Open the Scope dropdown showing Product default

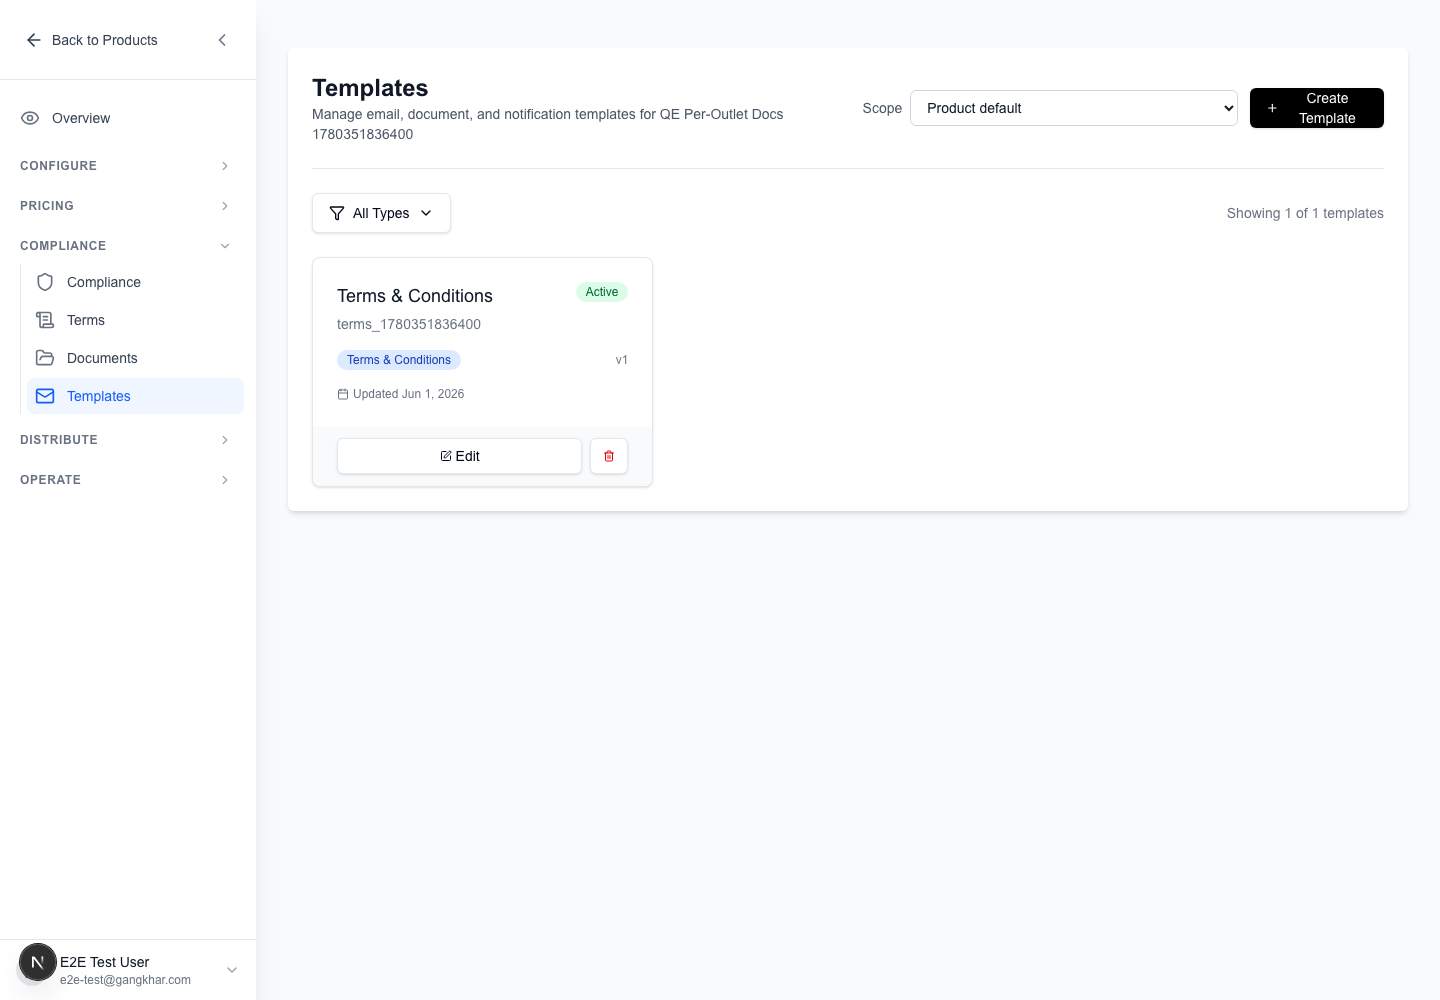(x=1074, y=108)
